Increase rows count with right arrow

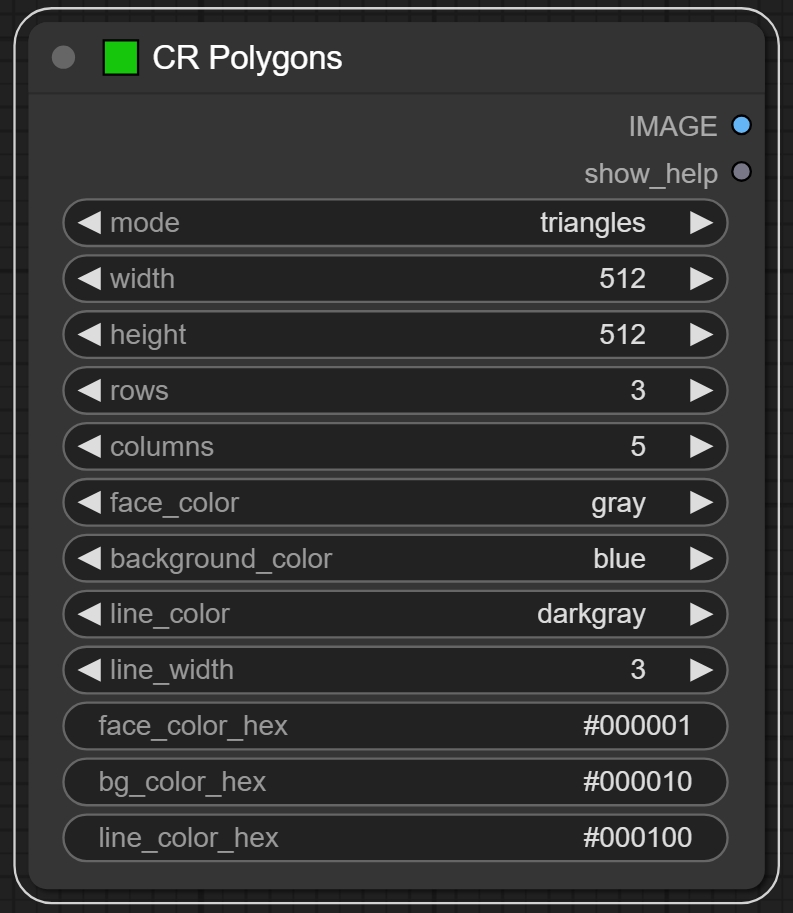coord(701,390)
